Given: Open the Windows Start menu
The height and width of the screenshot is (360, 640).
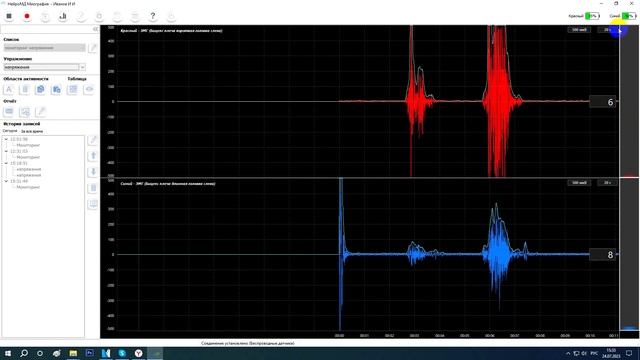Looking at the screenshot, I should point(8,353).
